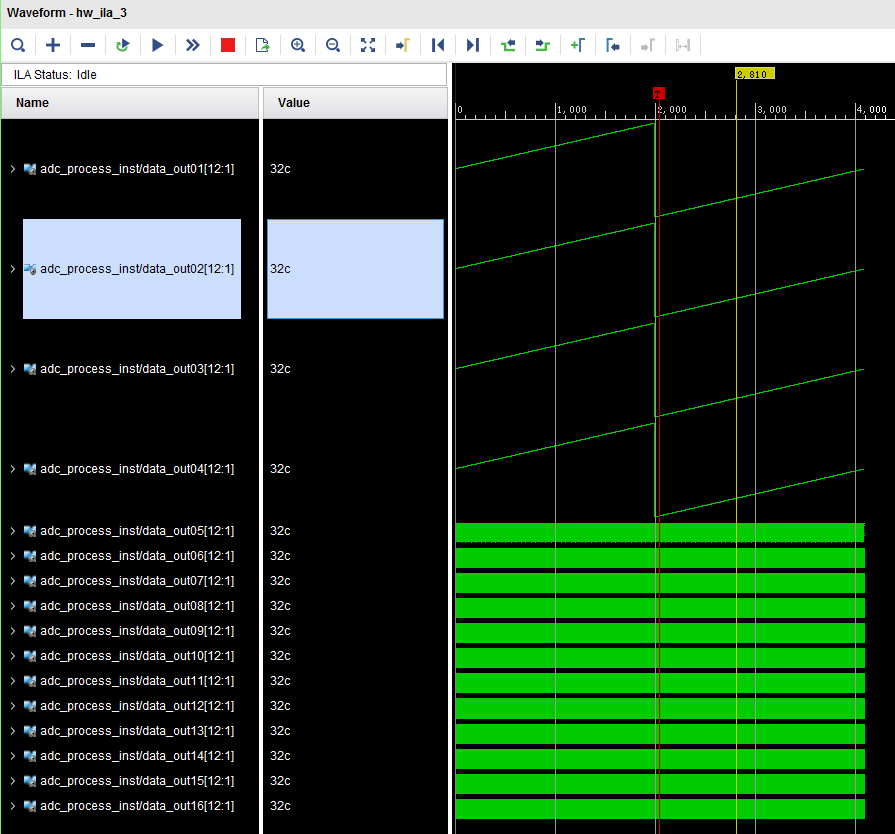Expand data_out04 bus
This screenshot has width=895, height=834.
tap(13, 469)
